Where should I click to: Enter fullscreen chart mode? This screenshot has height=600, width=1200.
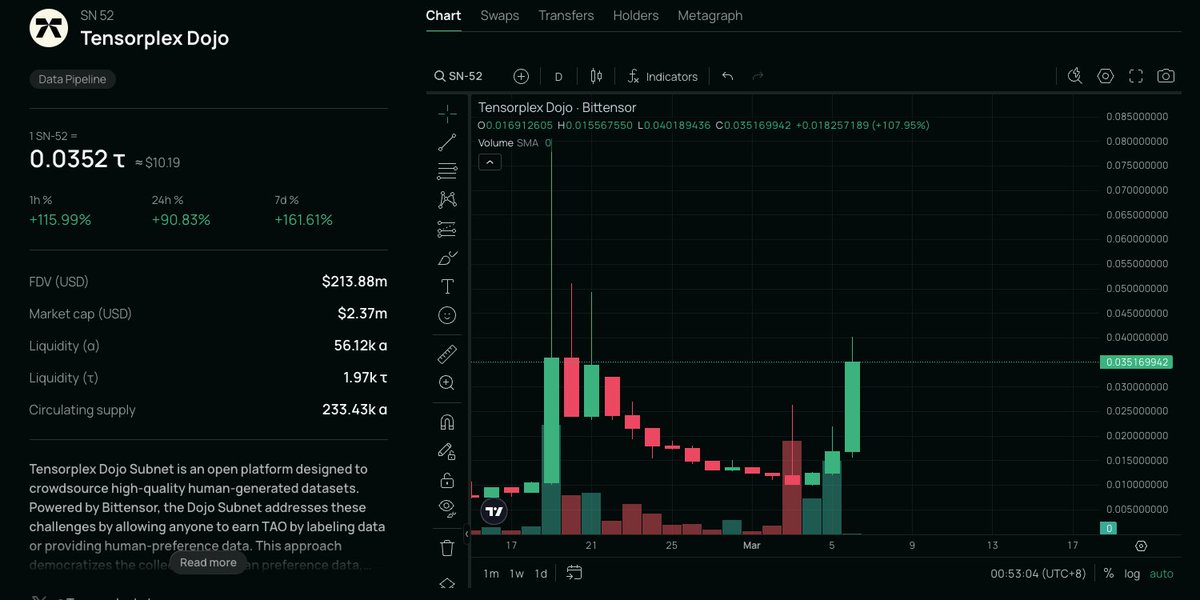tap(1136, 76)
